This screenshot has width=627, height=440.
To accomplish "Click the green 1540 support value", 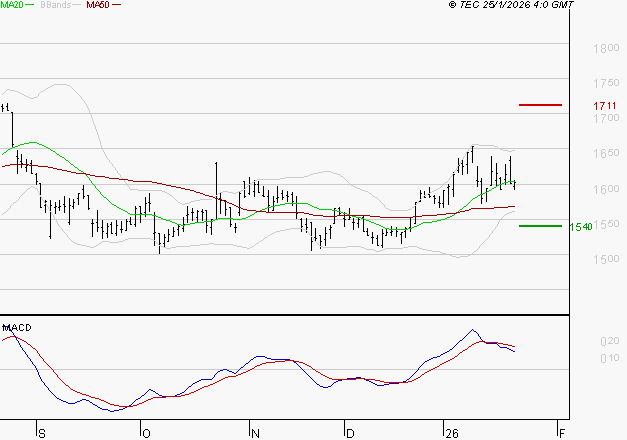I will pyautogui.click(x=581, y=227).
